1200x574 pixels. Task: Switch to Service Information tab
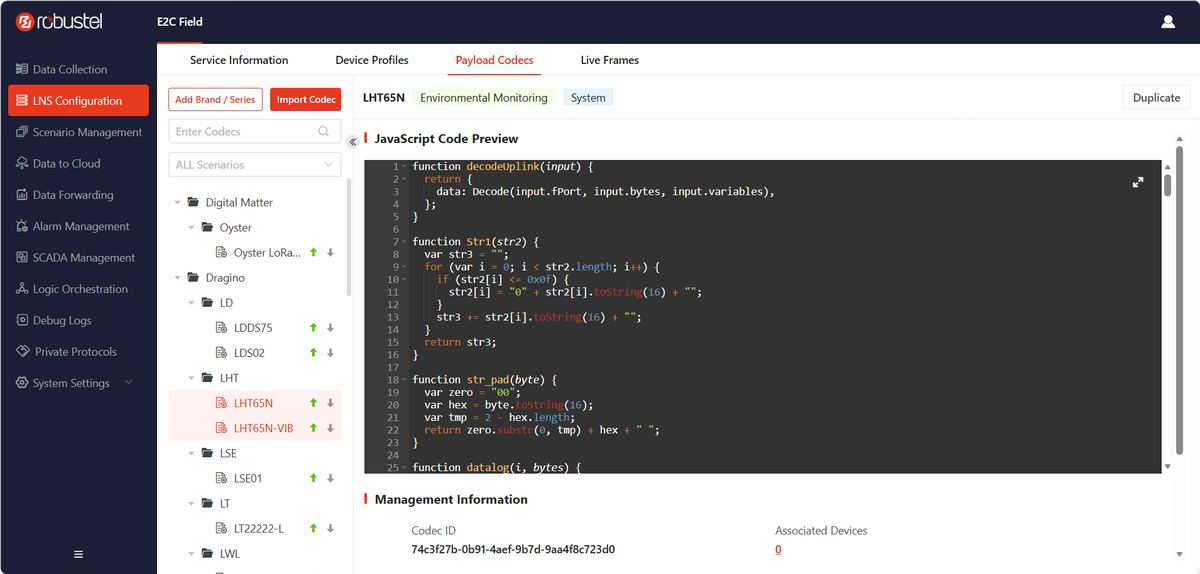tap(239, 60)
